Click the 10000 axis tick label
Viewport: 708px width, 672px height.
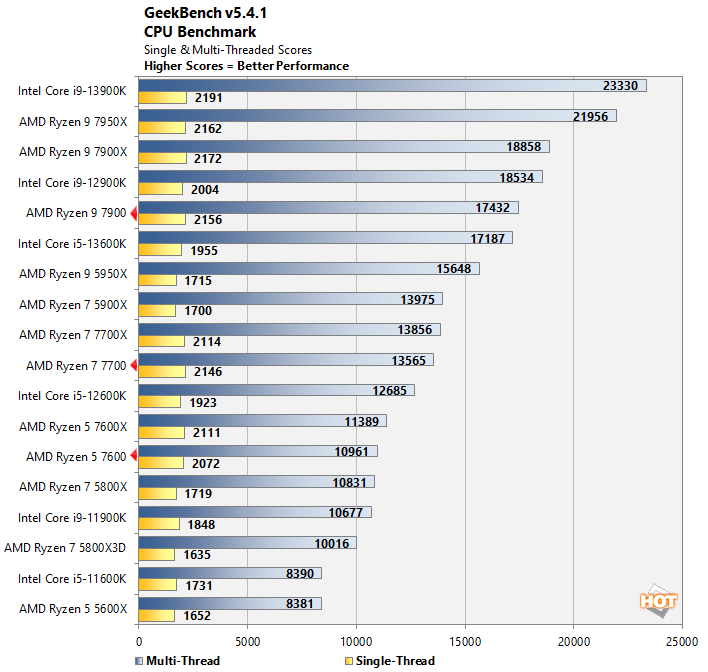(356, 642)
